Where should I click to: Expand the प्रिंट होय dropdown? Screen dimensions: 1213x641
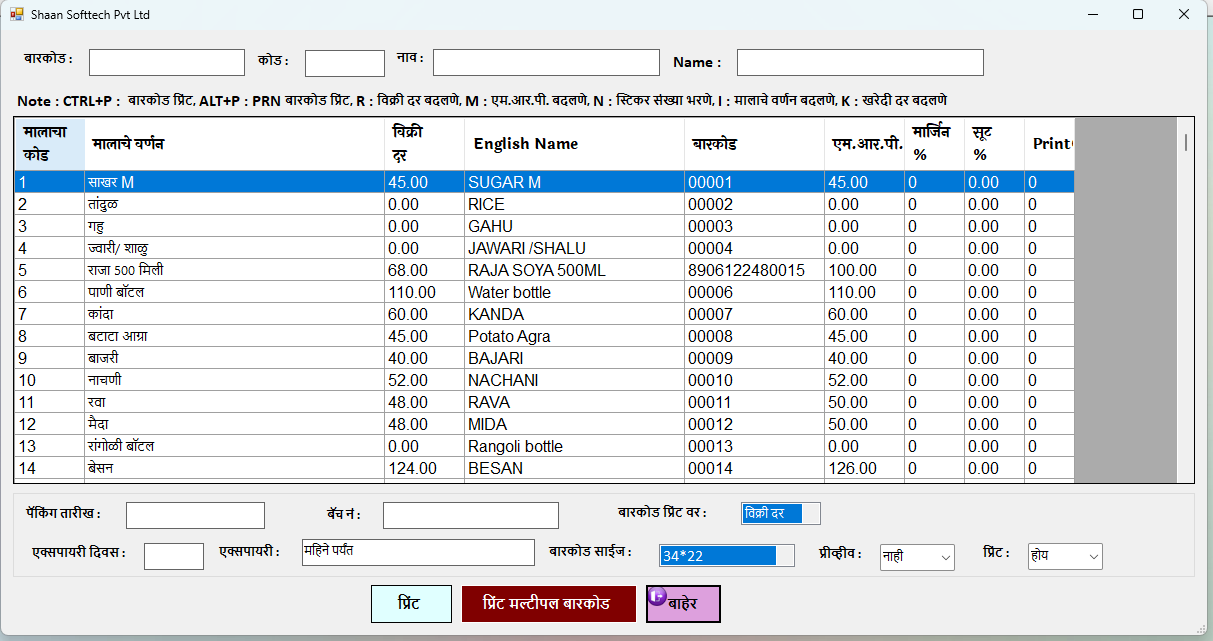tap(1065, 556)
